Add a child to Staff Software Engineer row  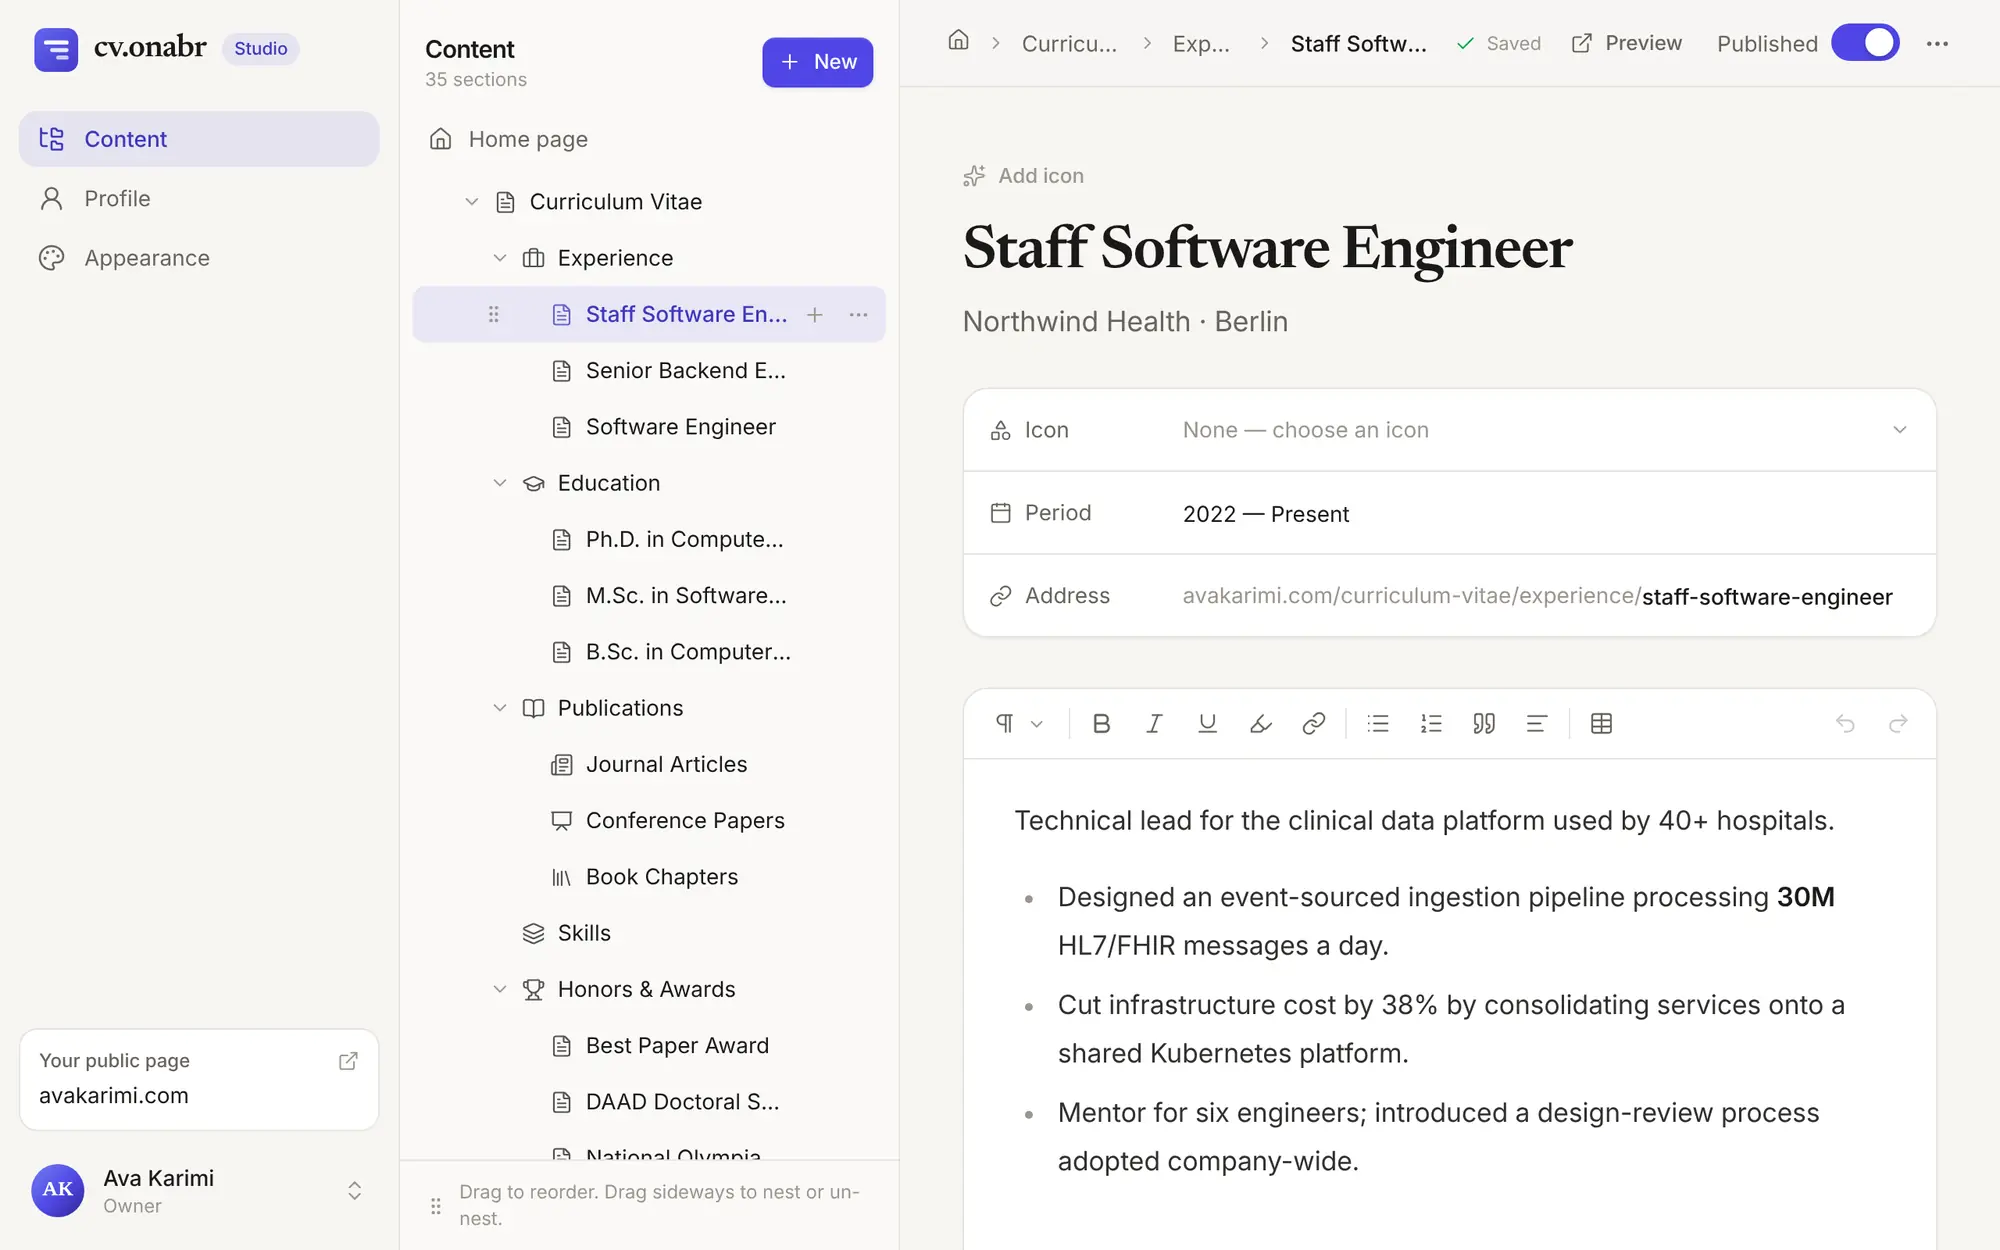pos(815,315)
